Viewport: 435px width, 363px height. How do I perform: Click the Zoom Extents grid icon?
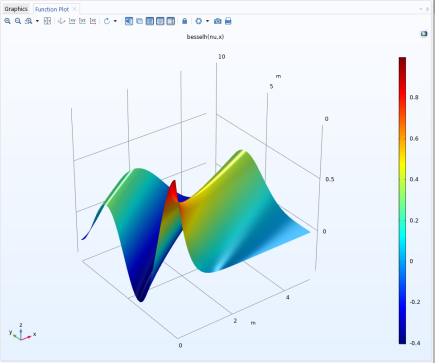coord(47,21)
